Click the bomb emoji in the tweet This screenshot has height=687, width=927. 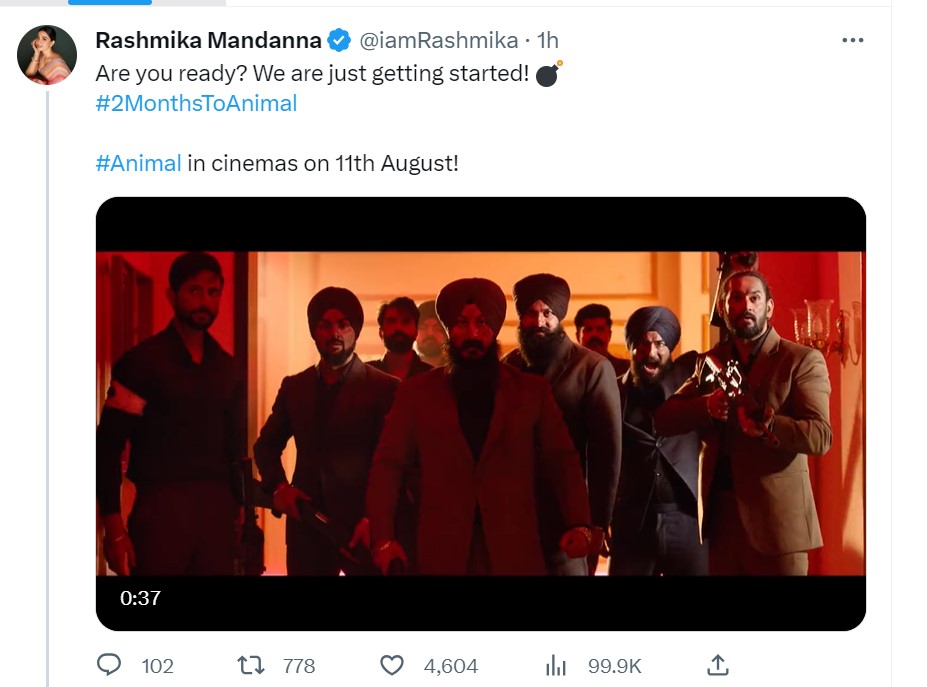549,74
